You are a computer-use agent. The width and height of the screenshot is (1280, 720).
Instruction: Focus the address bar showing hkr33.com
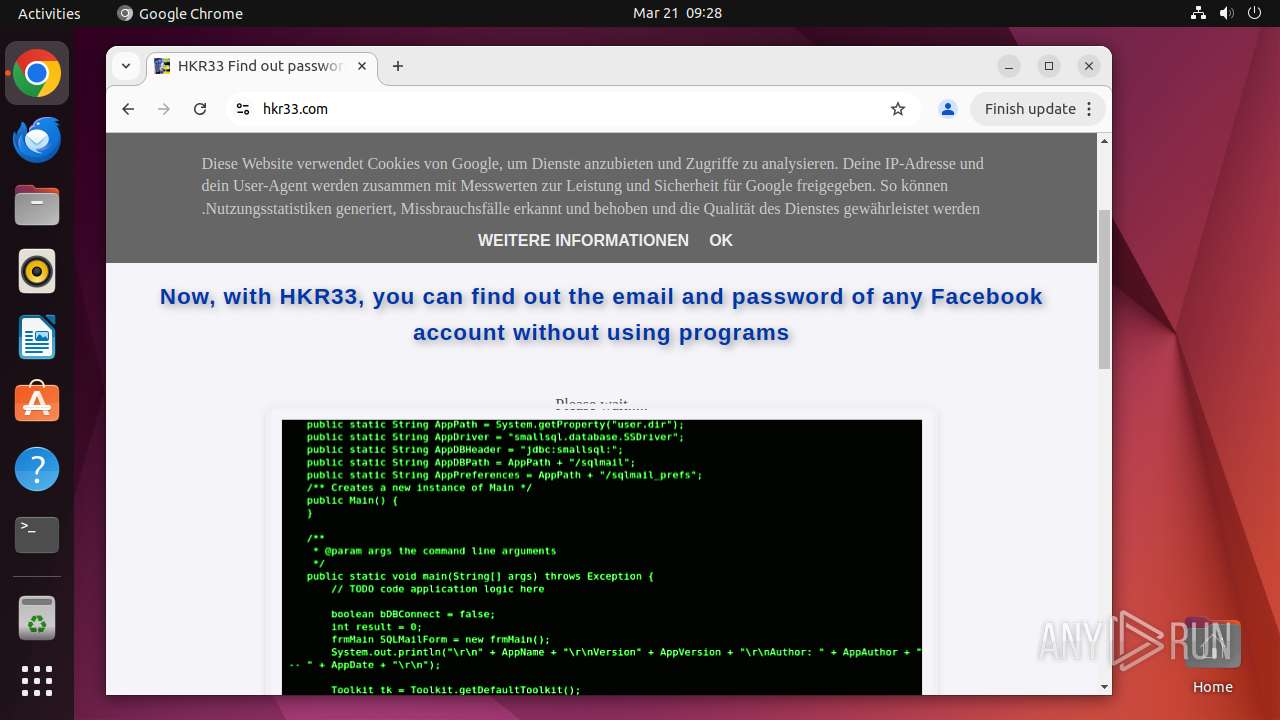click(570, 109)
